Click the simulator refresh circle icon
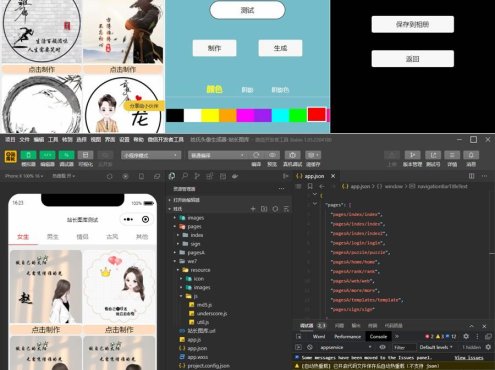 coord(109,176)
